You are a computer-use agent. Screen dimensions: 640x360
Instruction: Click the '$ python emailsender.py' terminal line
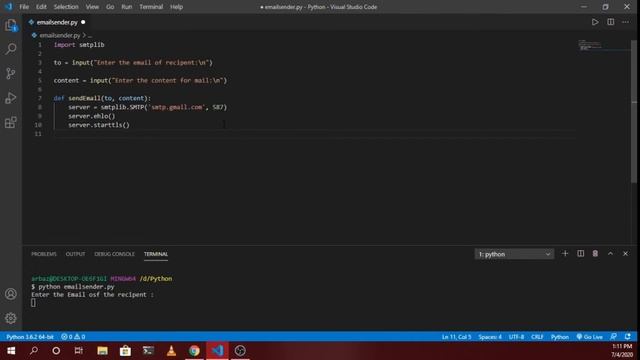coord(73,287)
